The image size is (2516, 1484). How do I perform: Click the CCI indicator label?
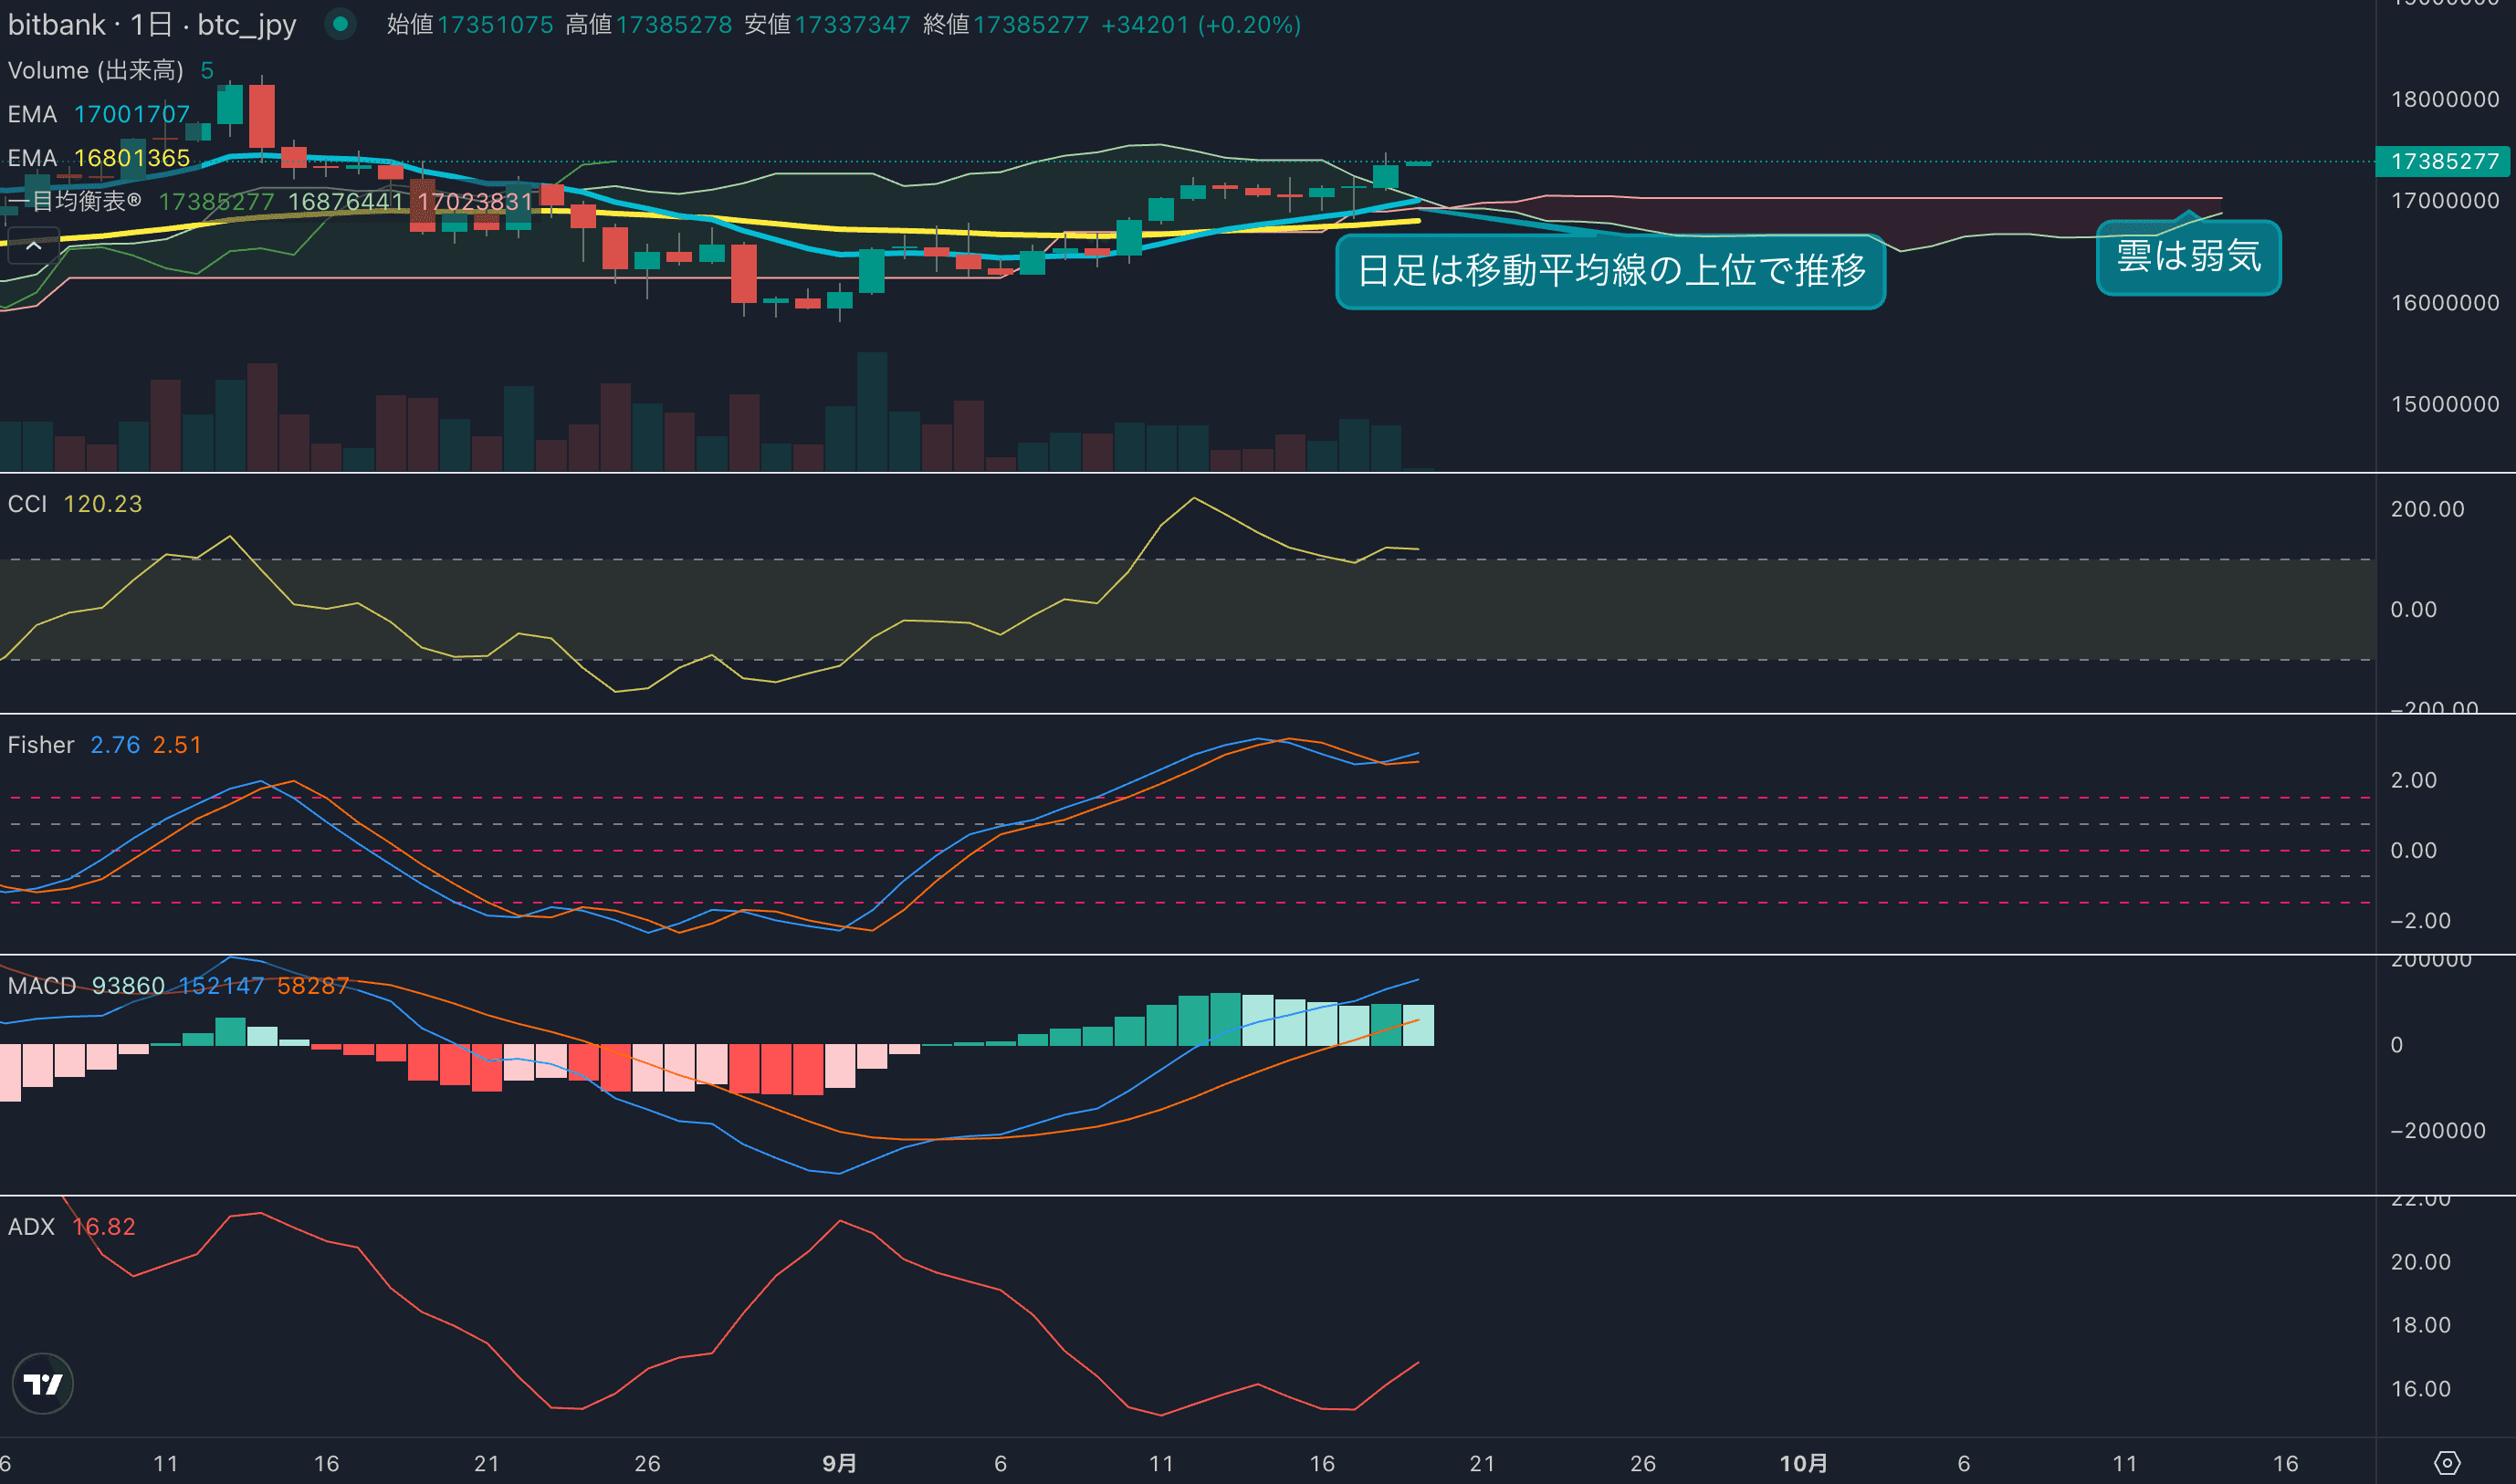27,504
